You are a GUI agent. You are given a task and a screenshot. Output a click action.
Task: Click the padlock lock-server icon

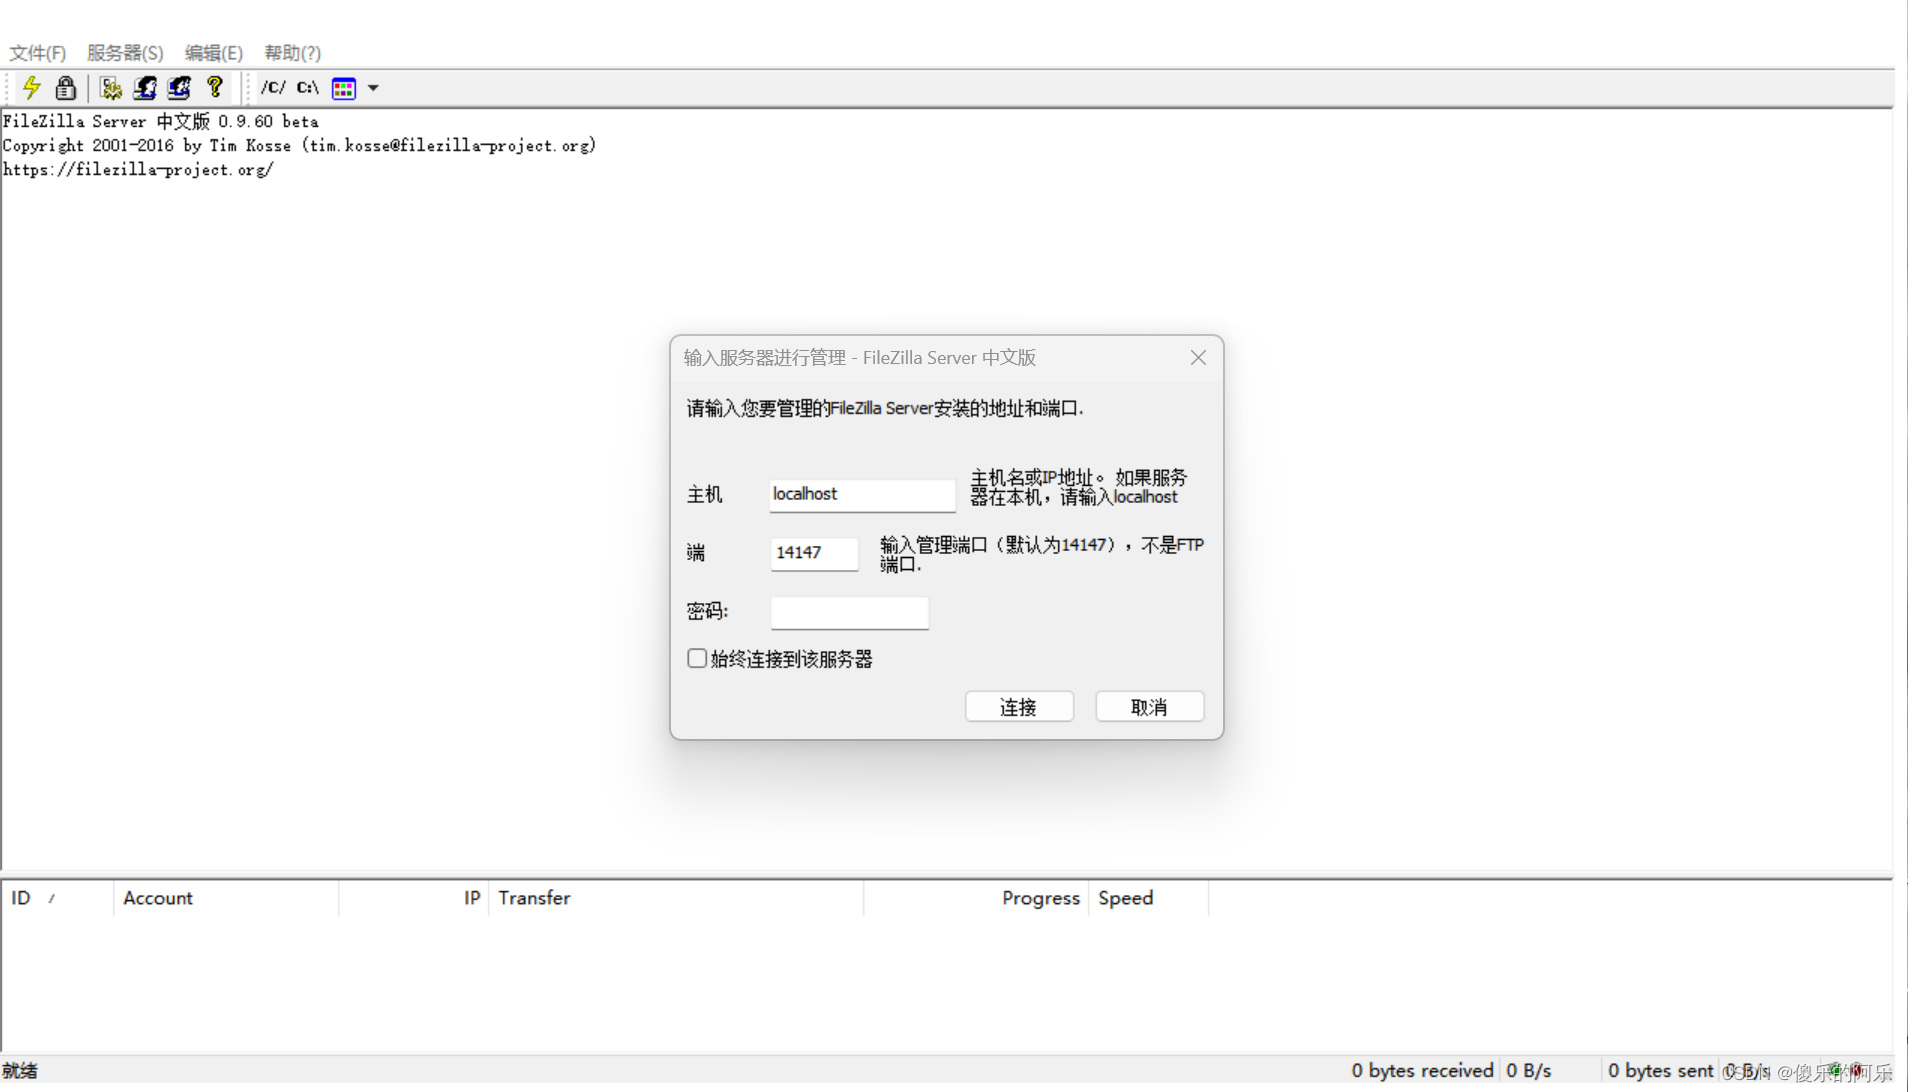(x=66, y=88)
